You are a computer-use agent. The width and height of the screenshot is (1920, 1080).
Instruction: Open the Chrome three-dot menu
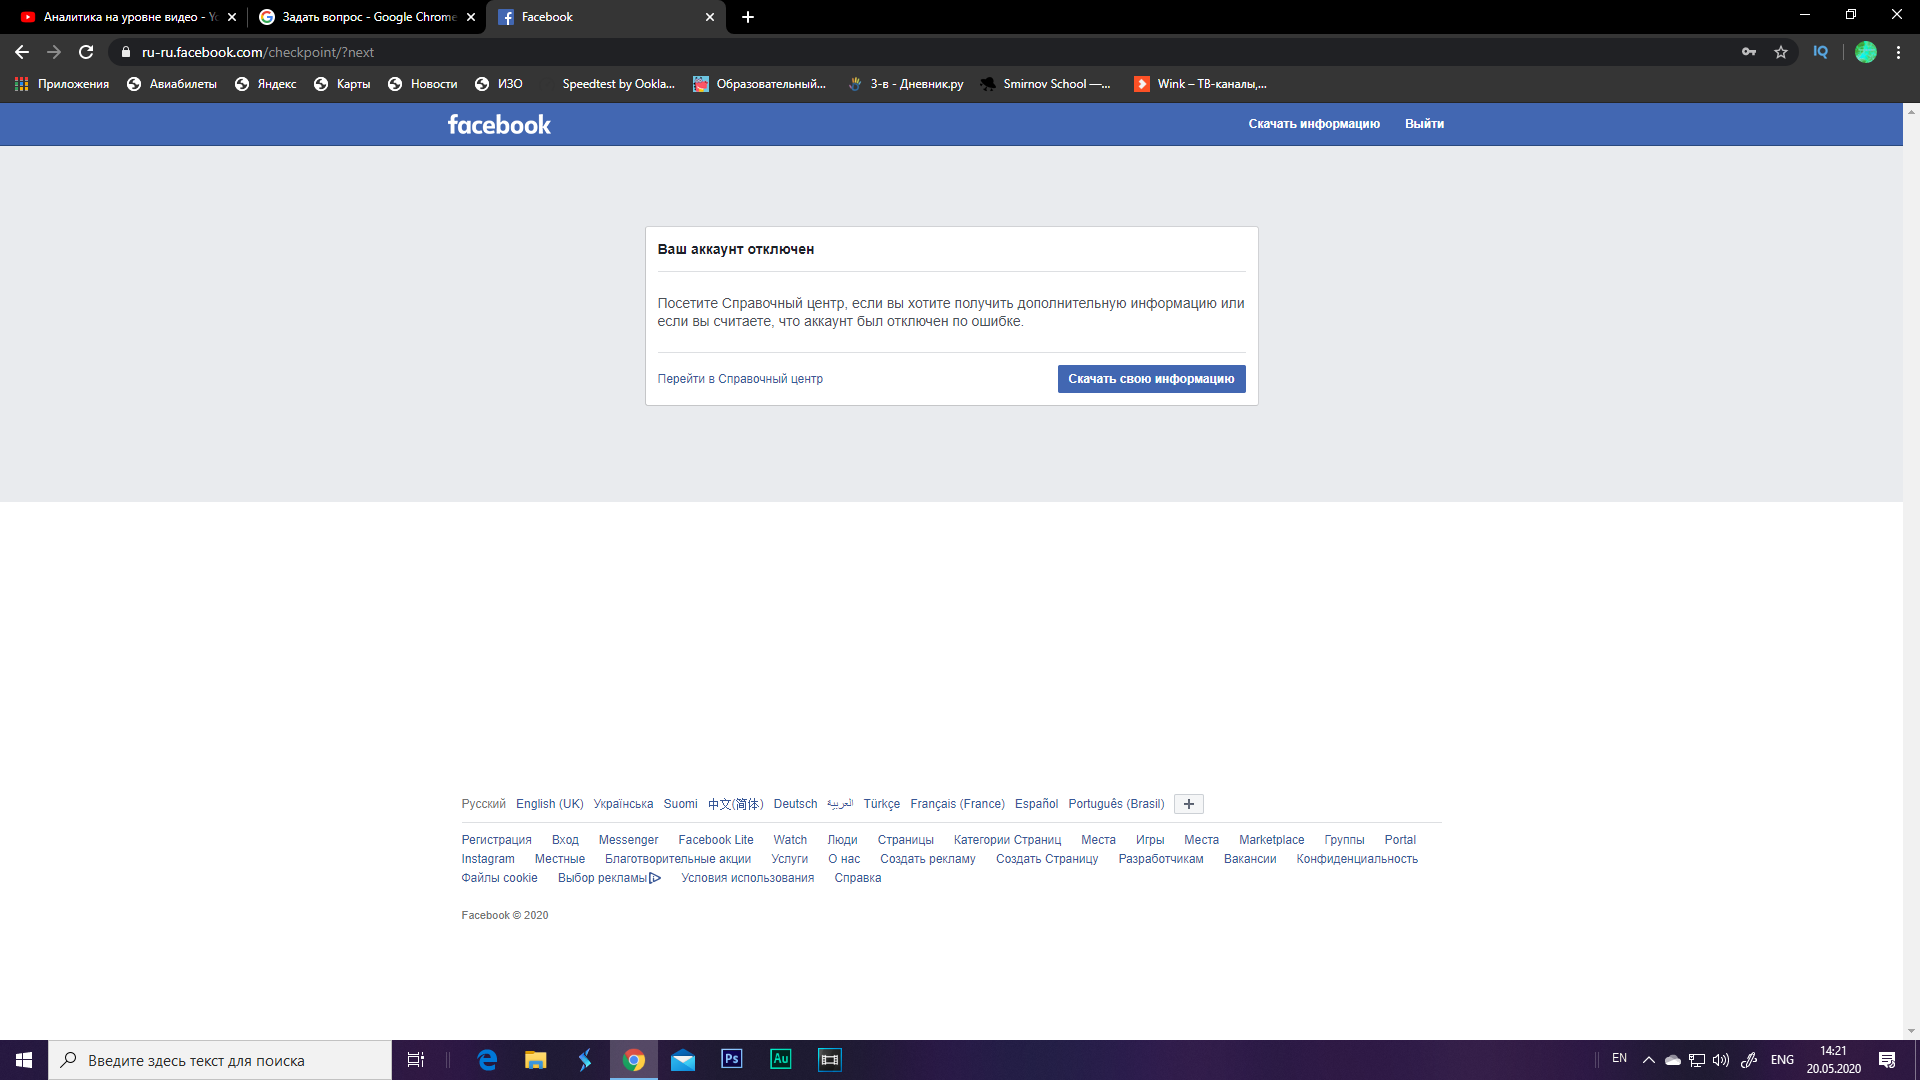[x=1898, y=52]
